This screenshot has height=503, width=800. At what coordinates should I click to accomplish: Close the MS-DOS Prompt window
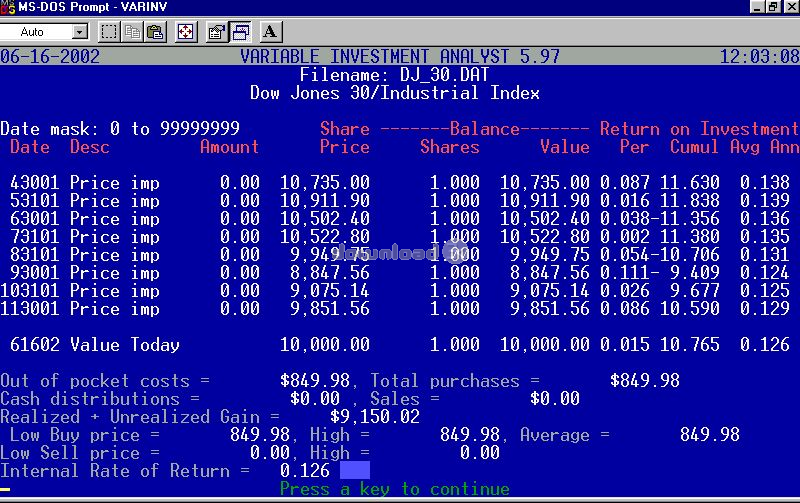click(791, 7)
